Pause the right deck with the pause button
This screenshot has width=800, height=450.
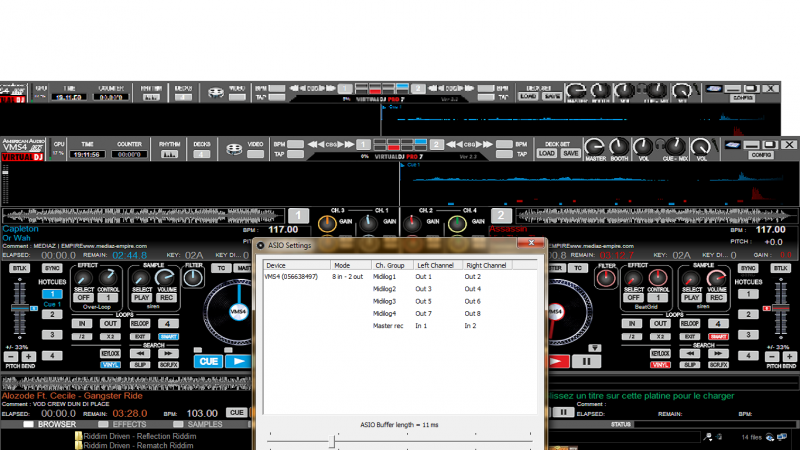pos(586,362)
